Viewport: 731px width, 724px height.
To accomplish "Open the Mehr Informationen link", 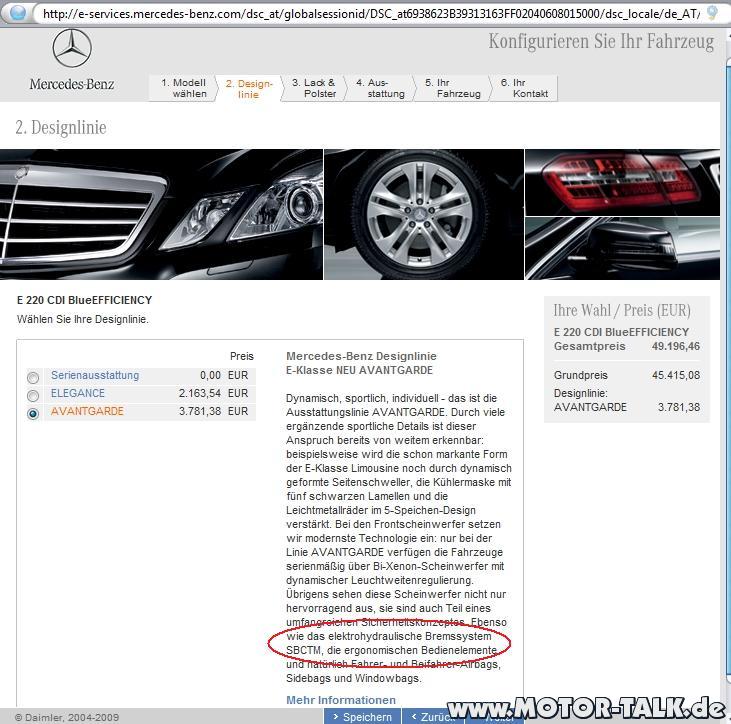I will (x=341, y=700).
